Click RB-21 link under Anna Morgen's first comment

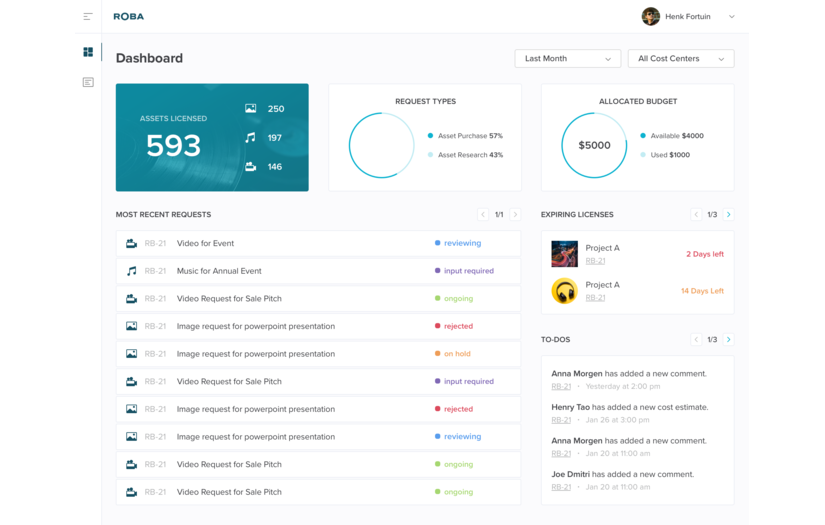tap(561, 386)
